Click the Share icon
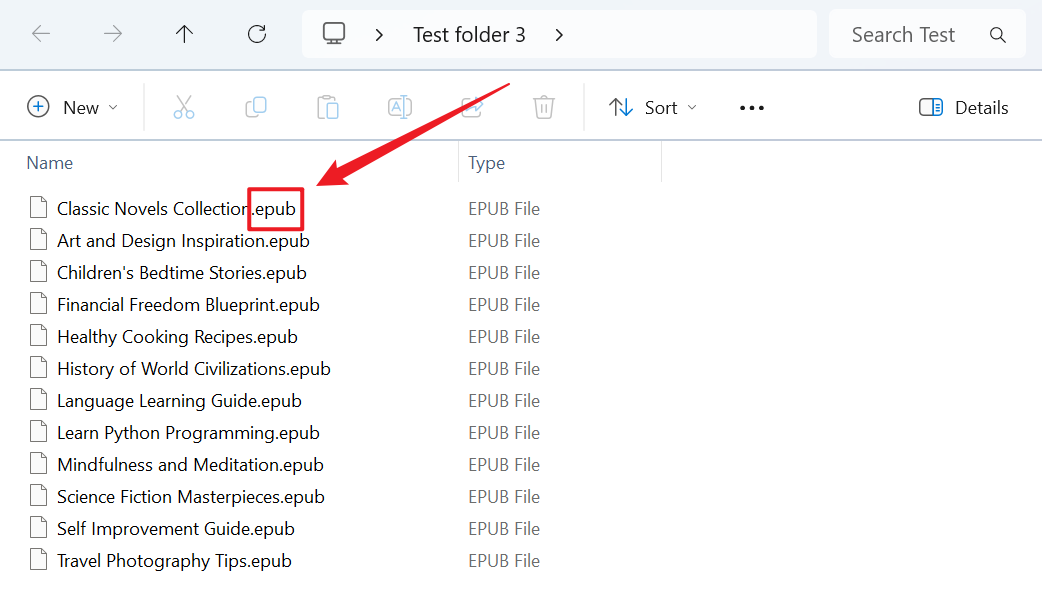This screenshot has width=1042, height=599. click(472, 106)
